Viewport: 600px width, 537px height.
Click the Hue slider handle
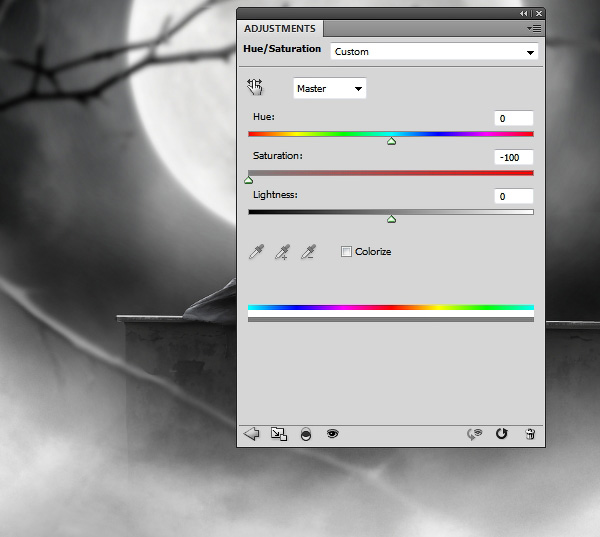(391, 141)
